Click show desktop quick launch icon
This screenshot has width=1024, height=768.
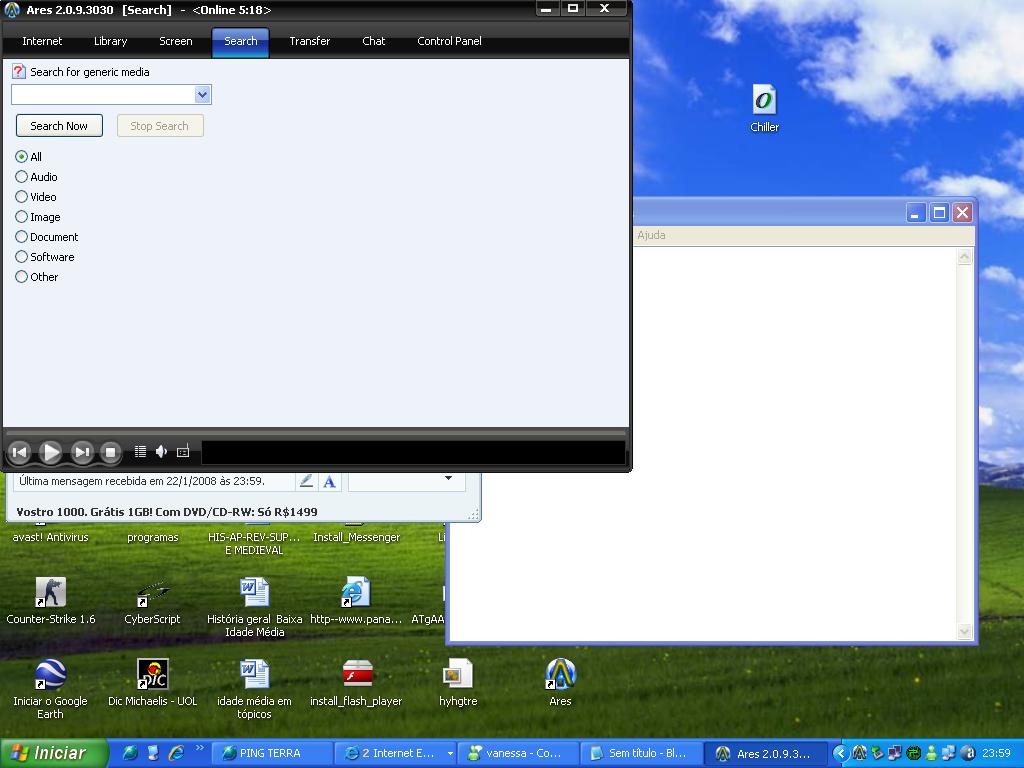153,753
